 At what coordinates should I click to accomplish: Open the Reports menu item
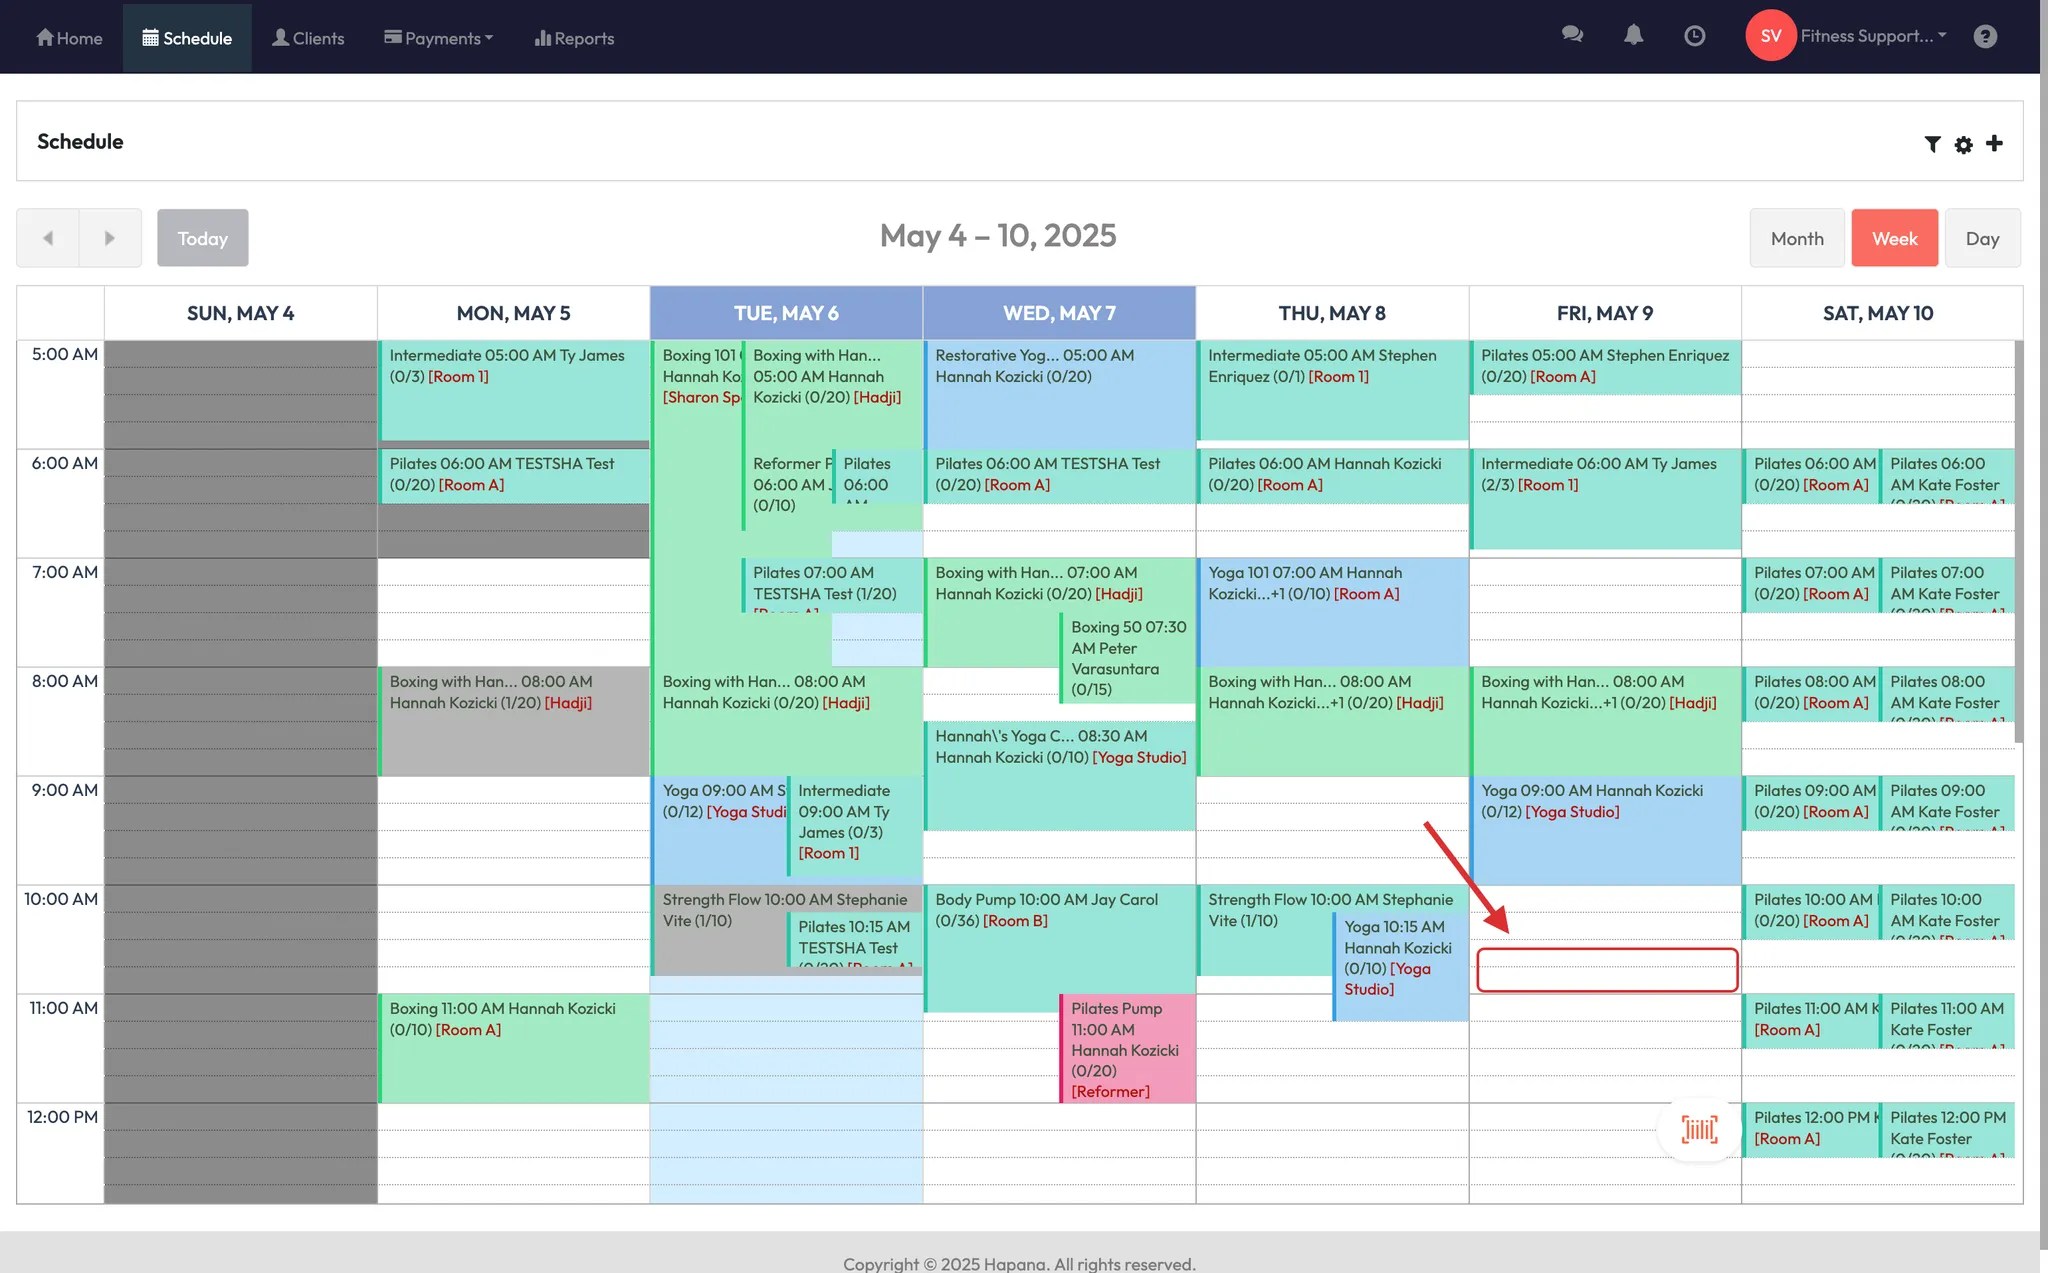pos(574,38)
